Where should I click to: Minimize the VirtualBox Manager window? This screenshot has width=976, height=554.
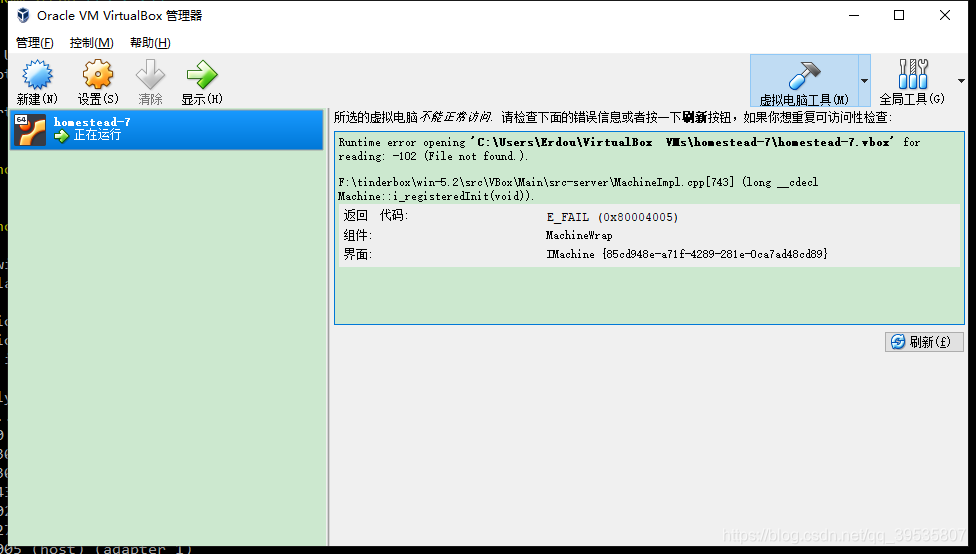854,16
